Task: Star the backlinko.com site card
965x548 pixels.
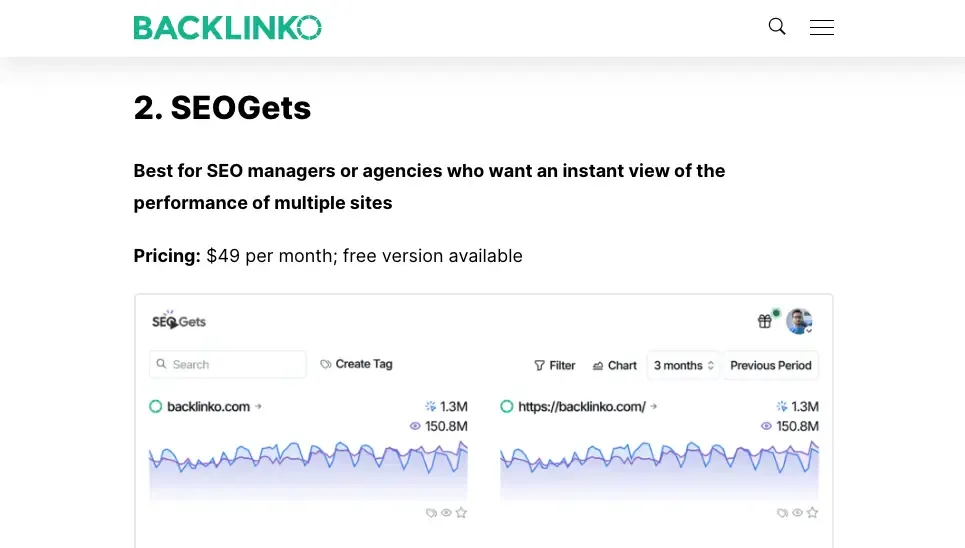Action: (x=461, y=513)
